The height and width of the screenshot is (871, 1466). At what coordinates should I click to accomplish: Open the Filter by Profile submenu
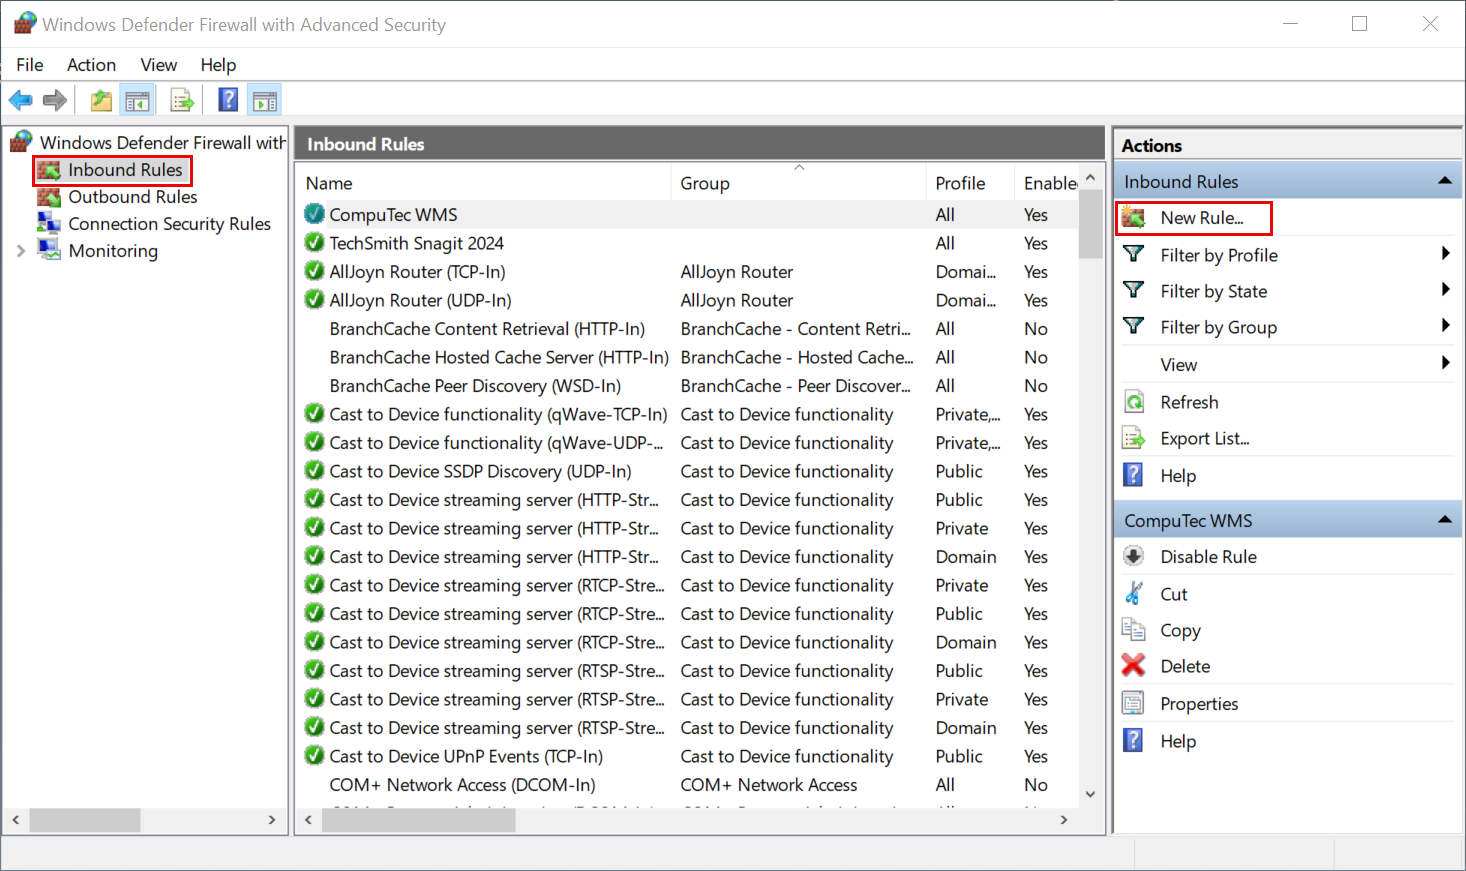coord(1218,255)
